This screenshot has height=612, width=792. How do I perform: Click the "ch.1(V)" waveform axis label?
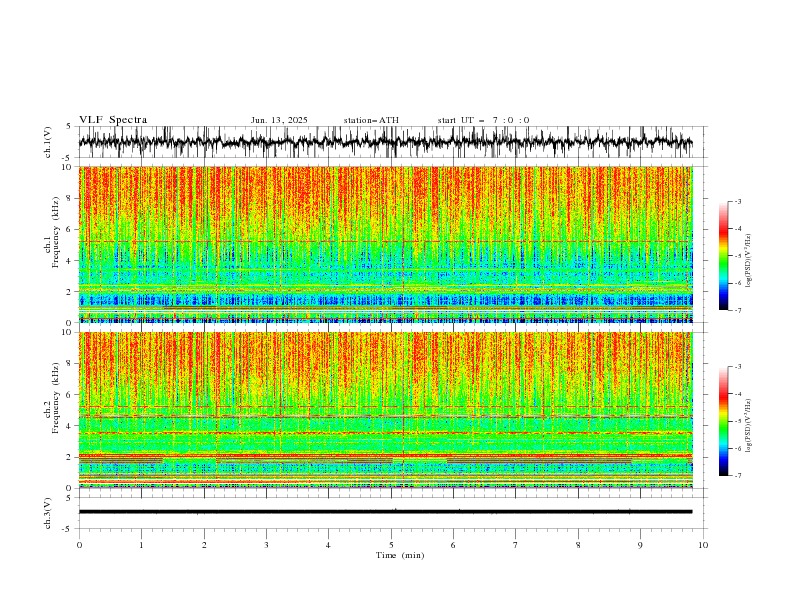click(x=48, y=142)
